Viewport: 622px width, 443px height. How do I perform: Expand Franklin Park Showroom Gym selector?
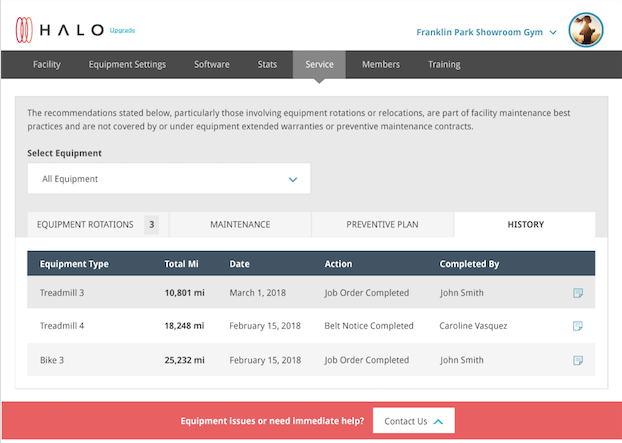point(486,32)
